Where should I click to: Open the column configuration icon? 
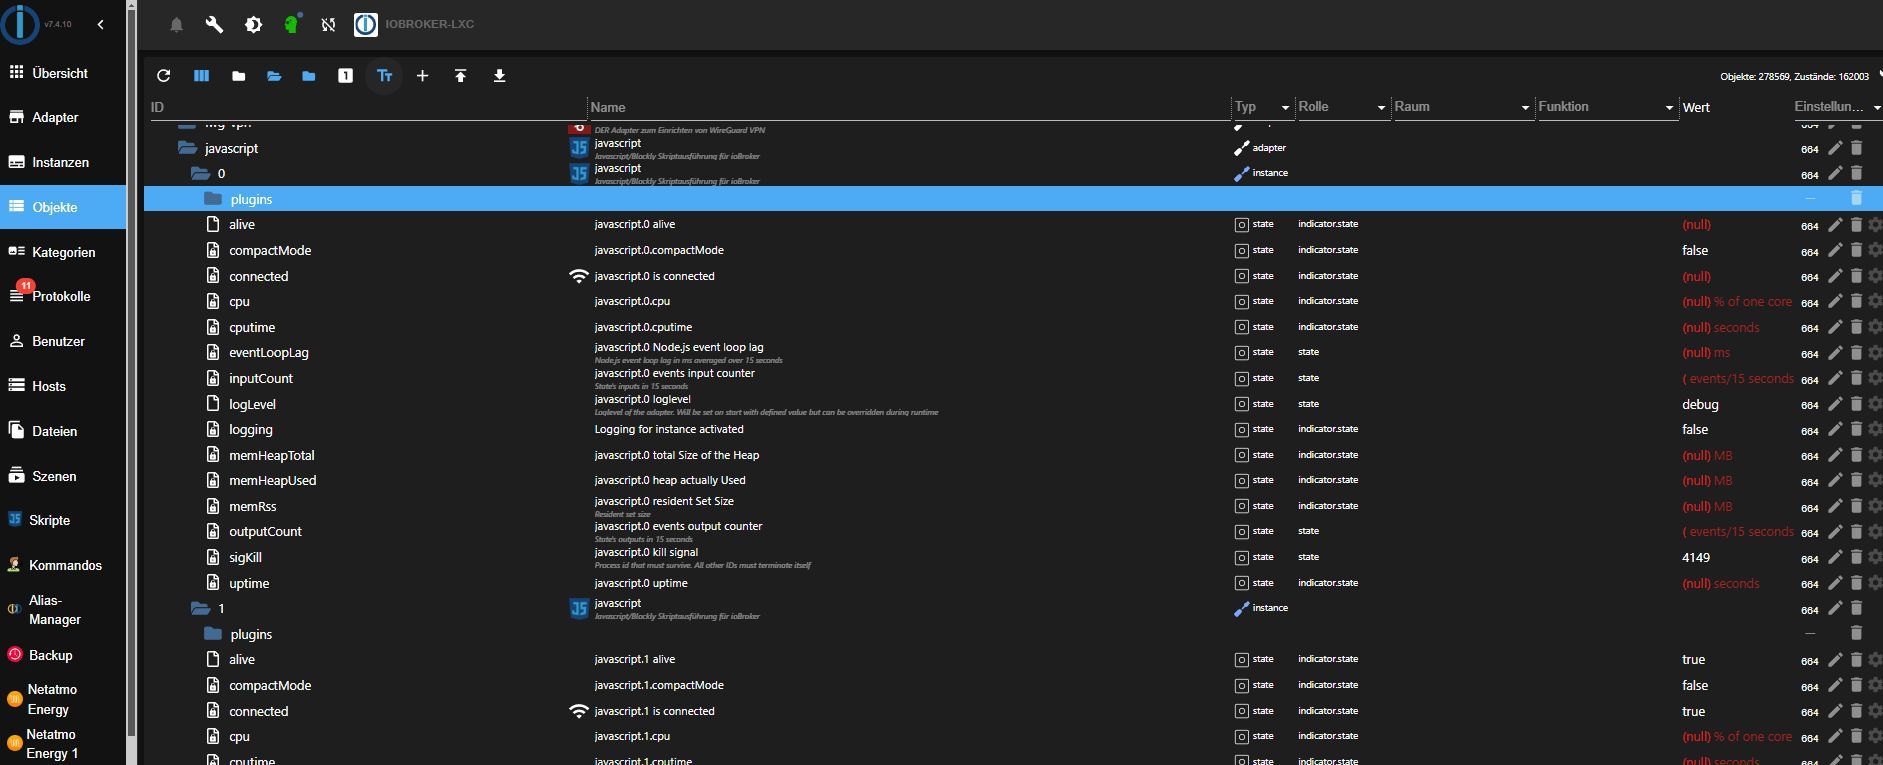point(201,76)
